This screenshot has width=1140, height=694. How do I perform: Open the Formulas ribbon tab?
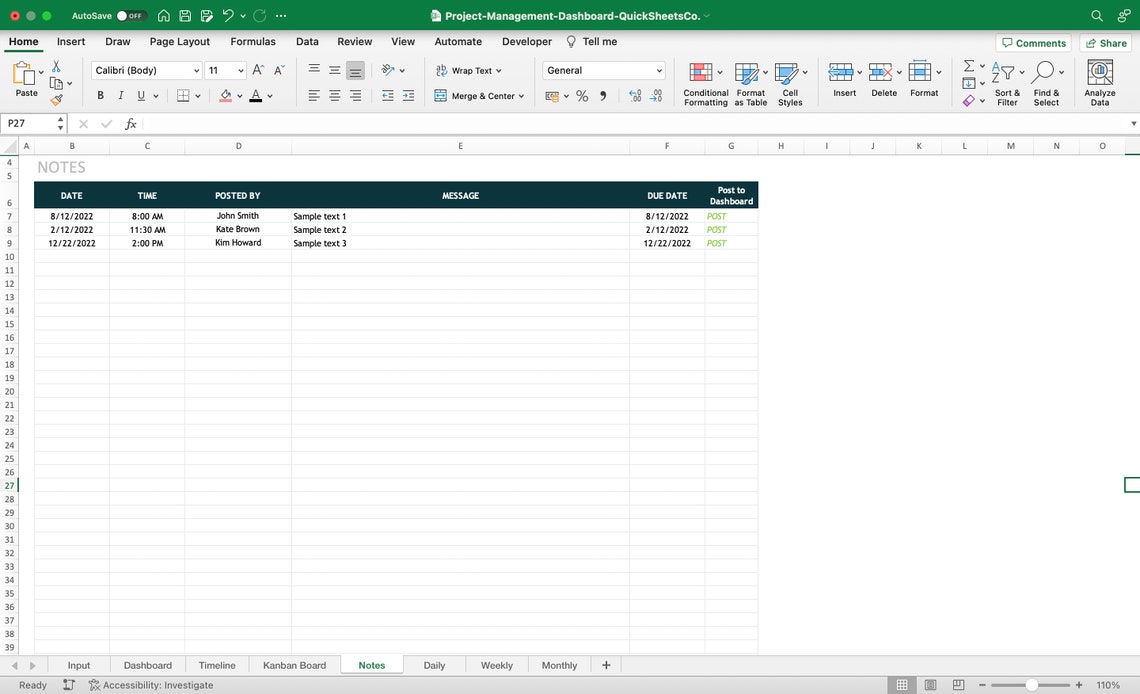tap(252, 41)
